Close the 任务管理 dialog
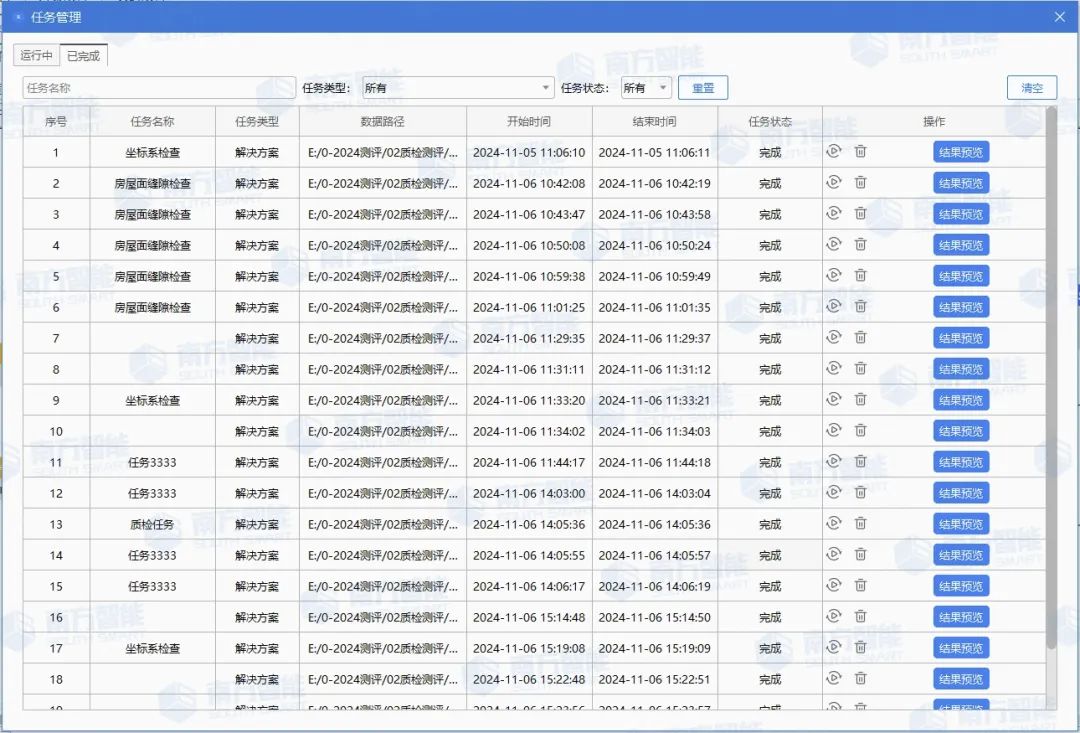The height and width of the screenshot is (733, 1080). (x=1060, y=17)
